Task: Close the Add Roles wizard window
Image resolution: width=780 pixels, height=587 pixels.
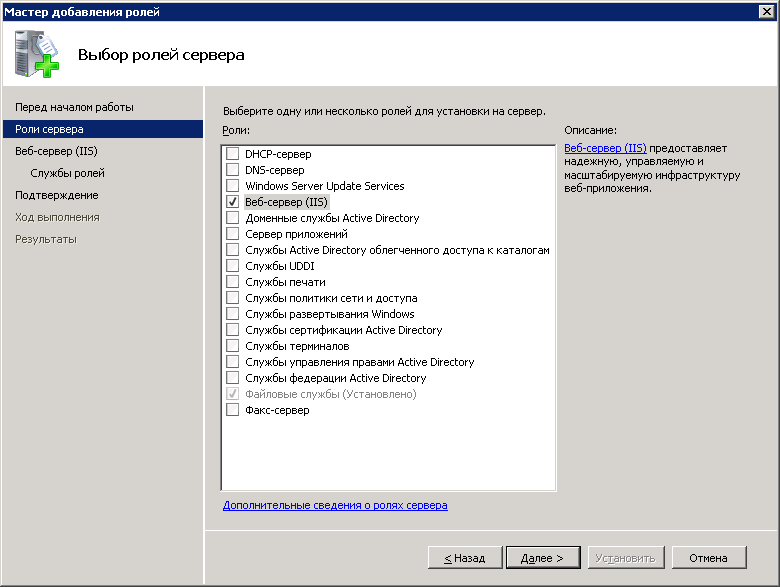Action: point(767,11)
